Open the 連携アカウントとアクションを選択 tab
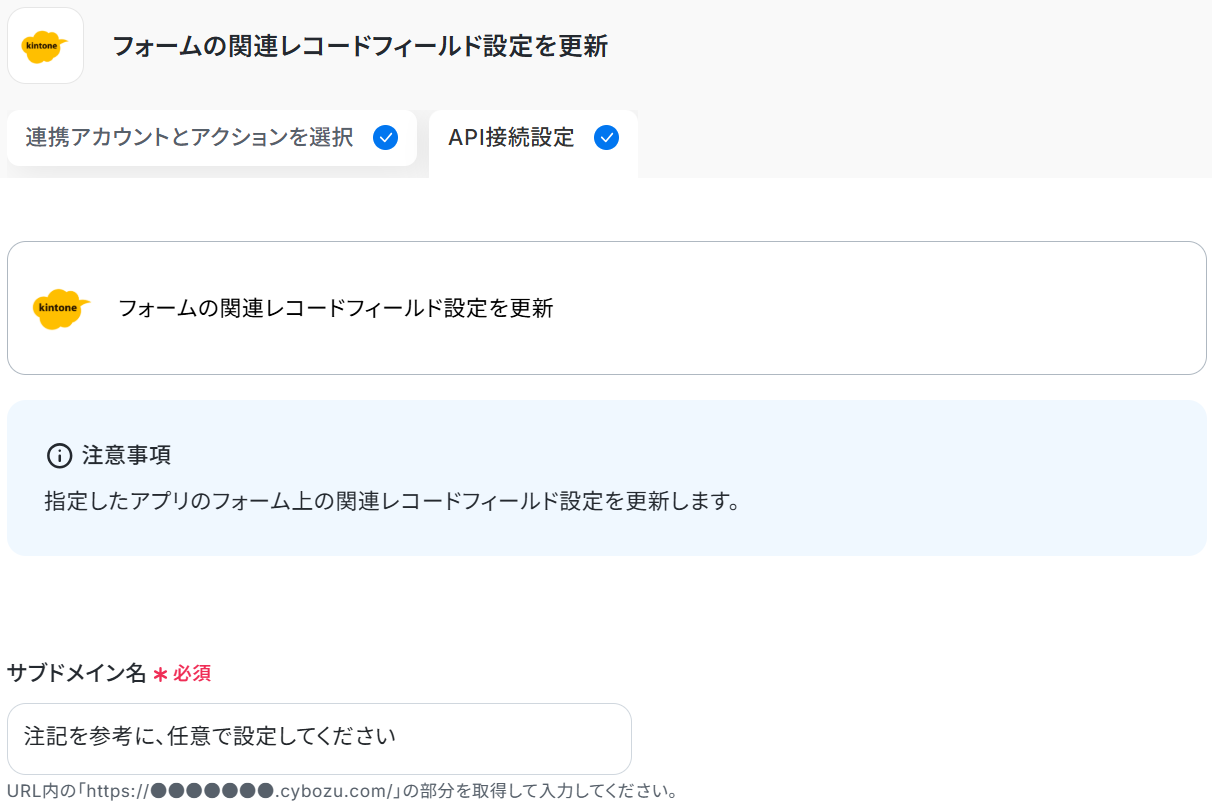 point(190,138)
